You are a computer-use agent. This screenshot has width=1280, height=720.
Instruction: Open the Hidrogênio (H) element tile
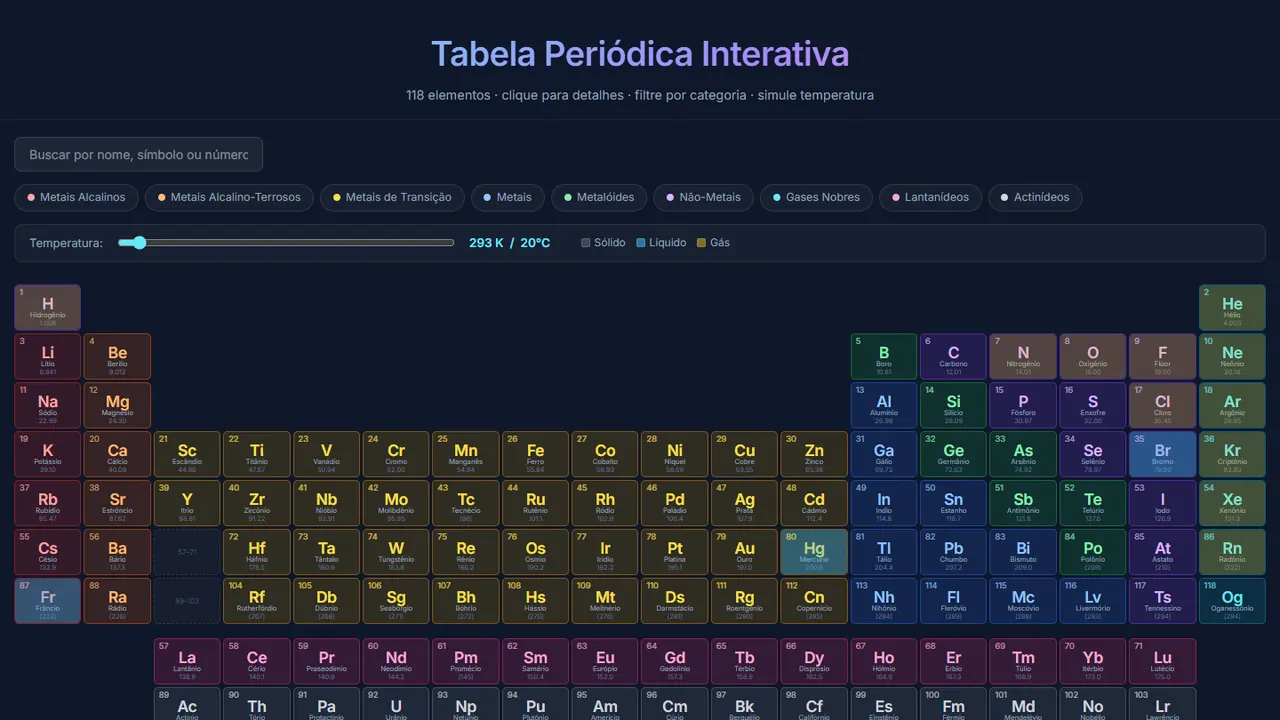tap(48, 308)
